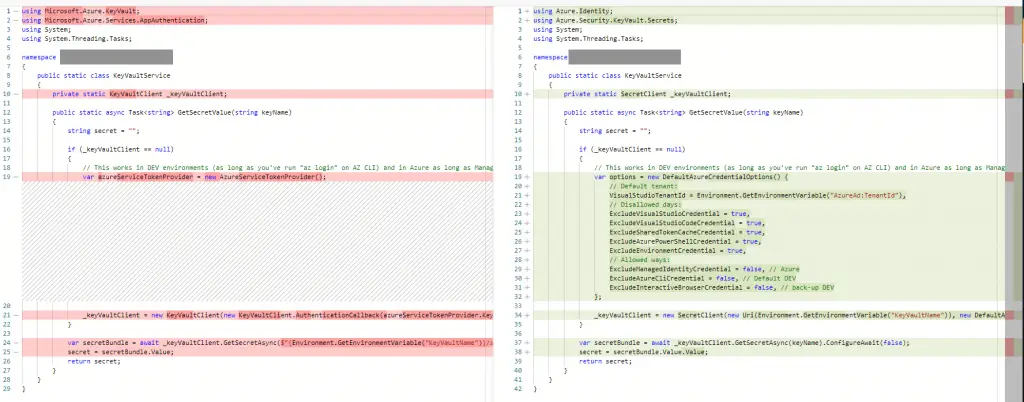Click the plus marker beside right line 10
This screenshot has width=1024, height=402.
pyautogui.click(x=528, y=93)
